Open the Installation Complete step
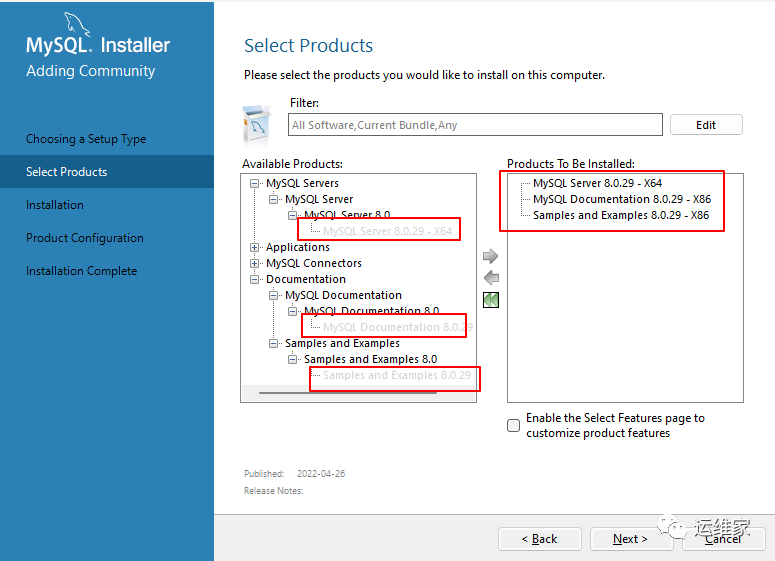Image resolution: width=775 pixels, height=561 pixels. pyautogui.click(x=82, y=271)
